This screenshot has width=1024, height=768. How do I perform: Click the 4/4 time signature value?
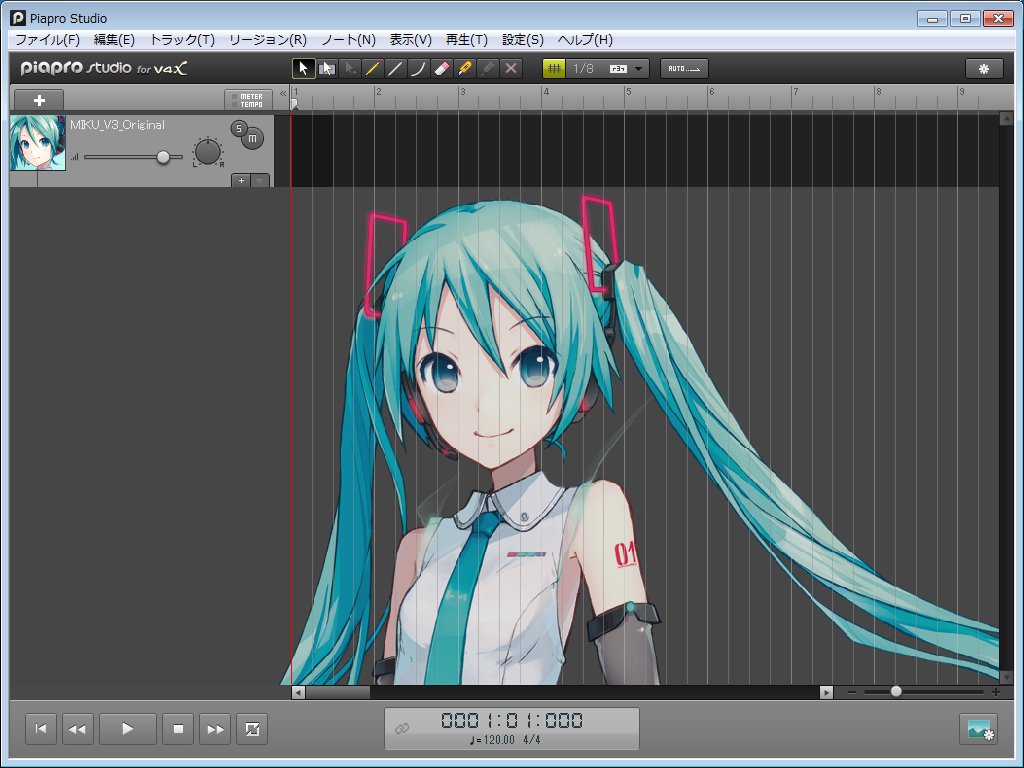tap(532, 740)
